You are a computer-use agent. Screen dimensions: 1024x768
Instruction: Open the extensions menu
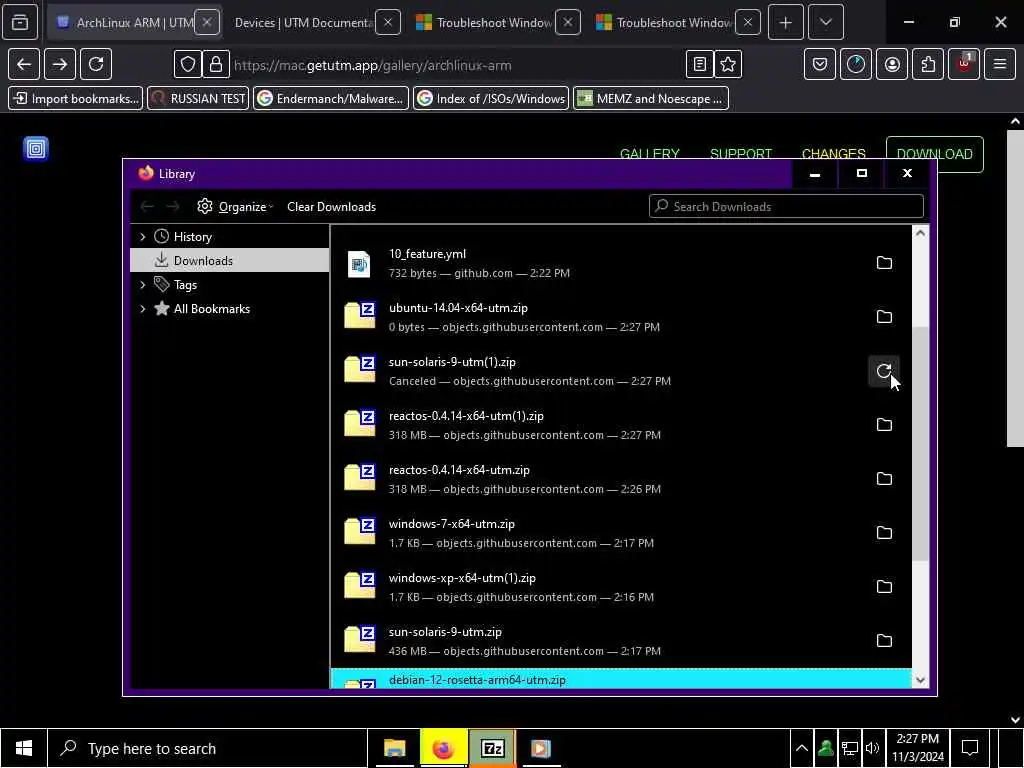(928, 64)
